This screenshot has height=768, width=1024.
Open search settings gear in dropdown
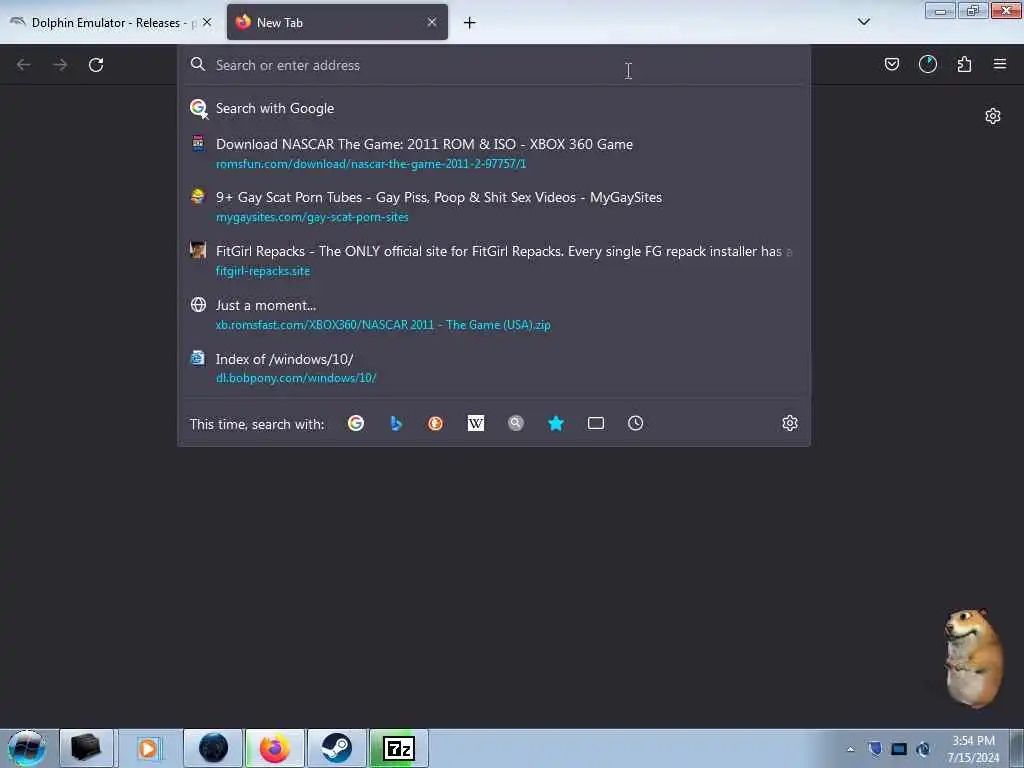point(790,423)
